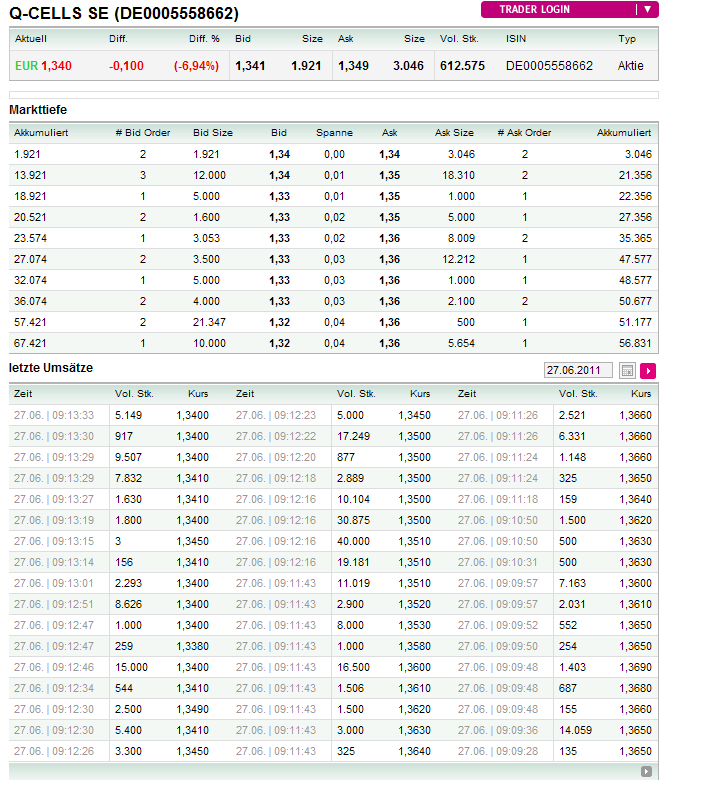727x796 pixels.
Task: Click the gray next-page arrow at bottom
Action: coord(647,772)
